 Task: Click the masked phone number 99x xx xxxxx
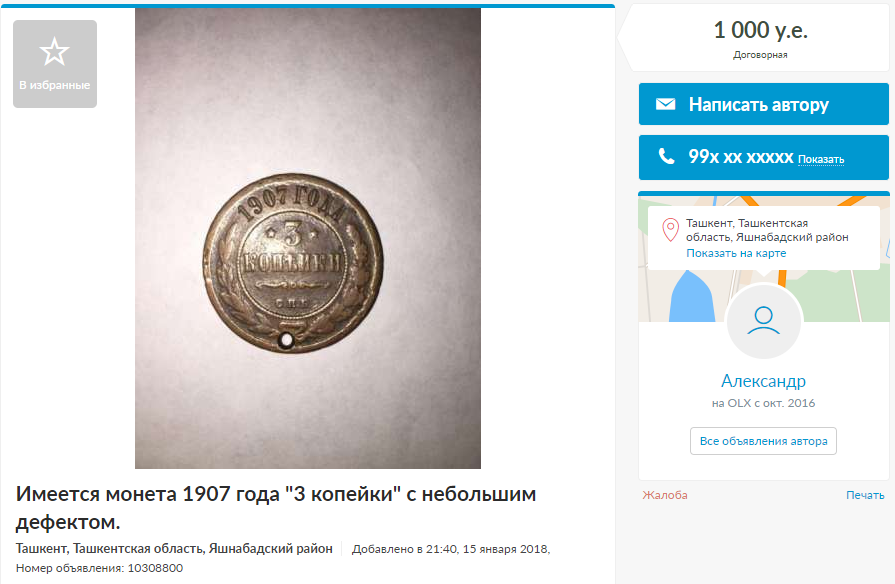741,156
